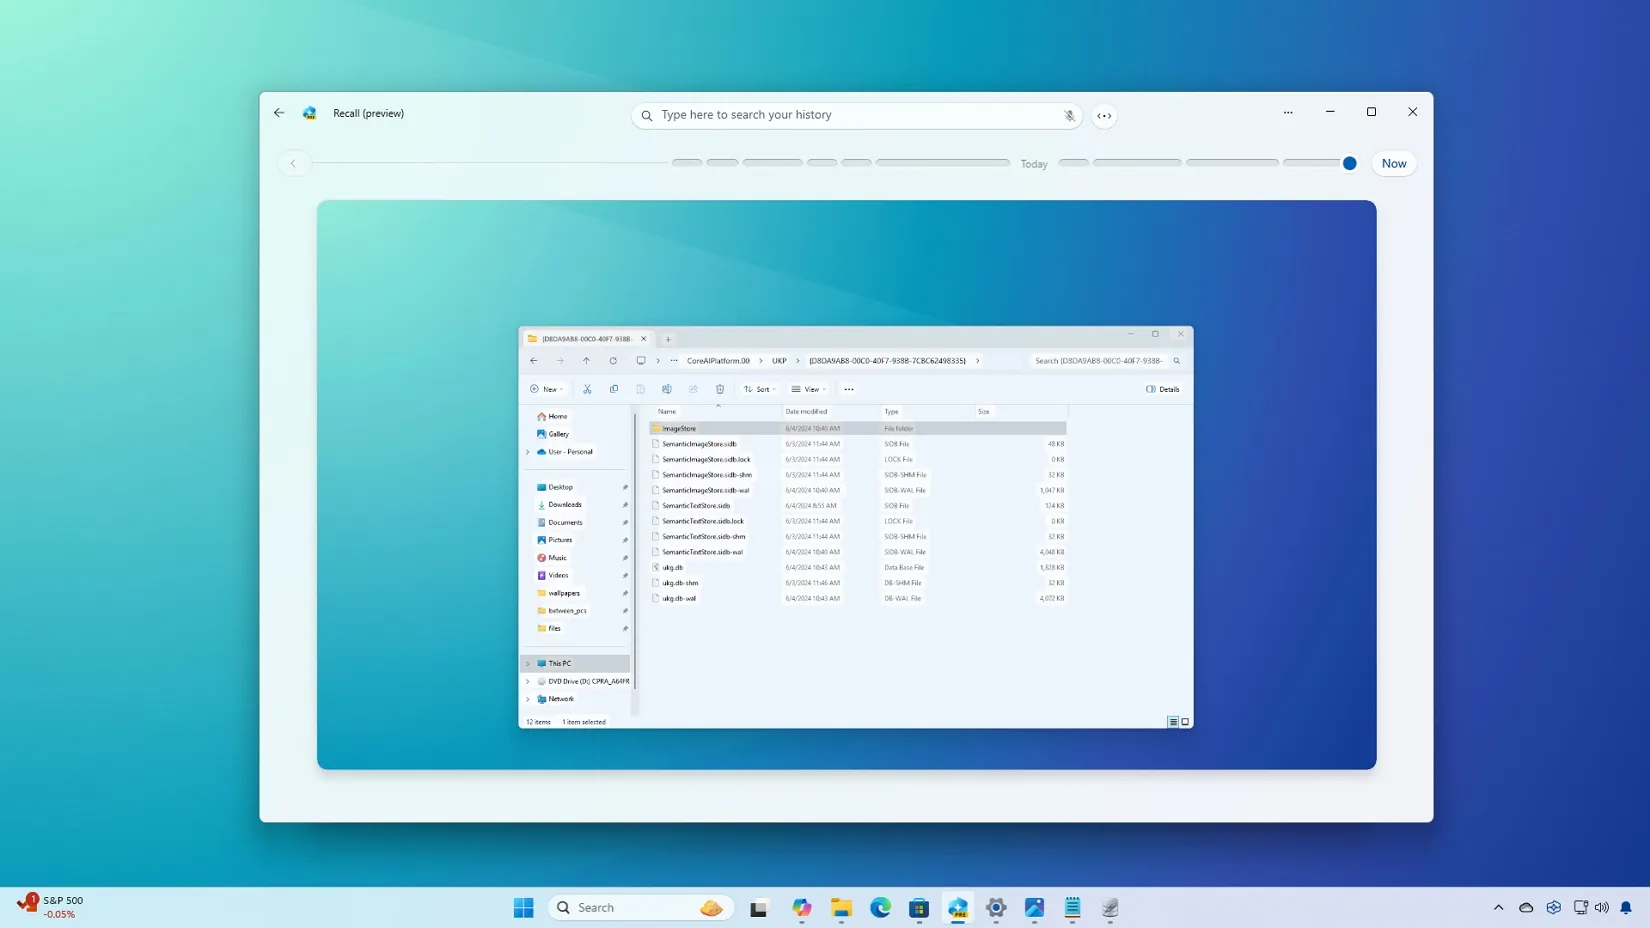Click the Copy icon in snapshot toolbar
Image resolution: width=1650 pixels, height=928 pixels.
coord(614,389)
